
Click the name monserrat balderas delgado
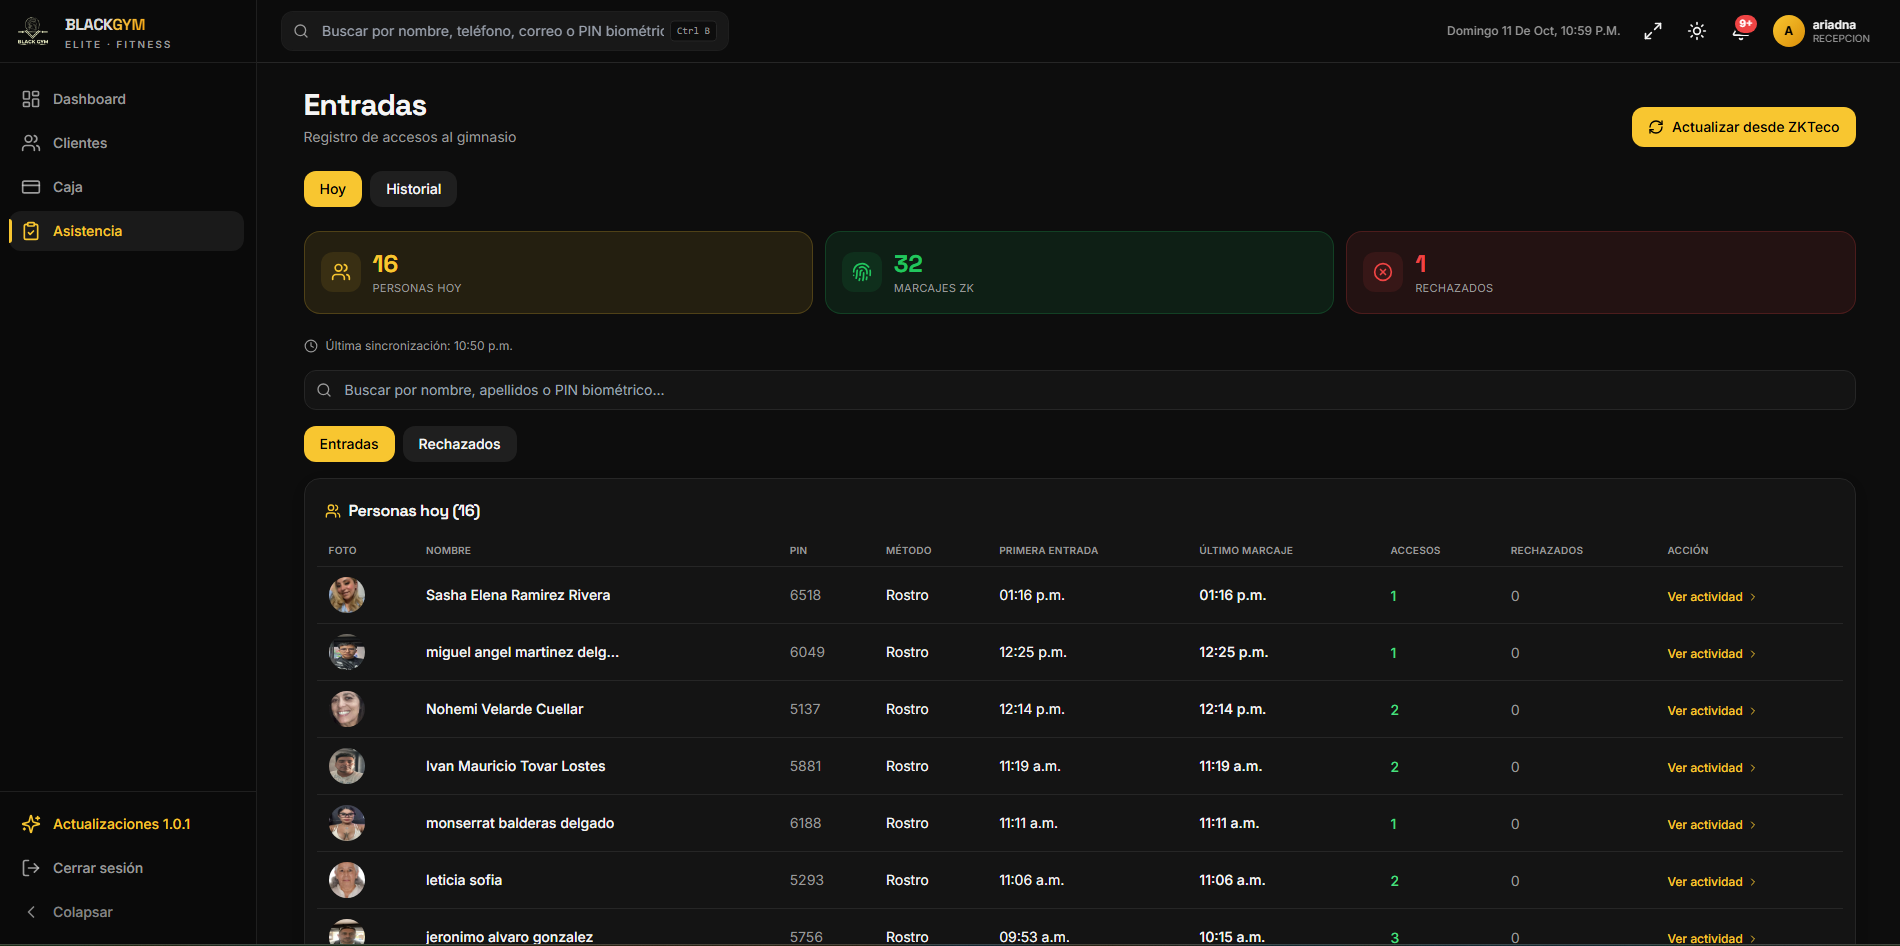(x=520, y=823)
